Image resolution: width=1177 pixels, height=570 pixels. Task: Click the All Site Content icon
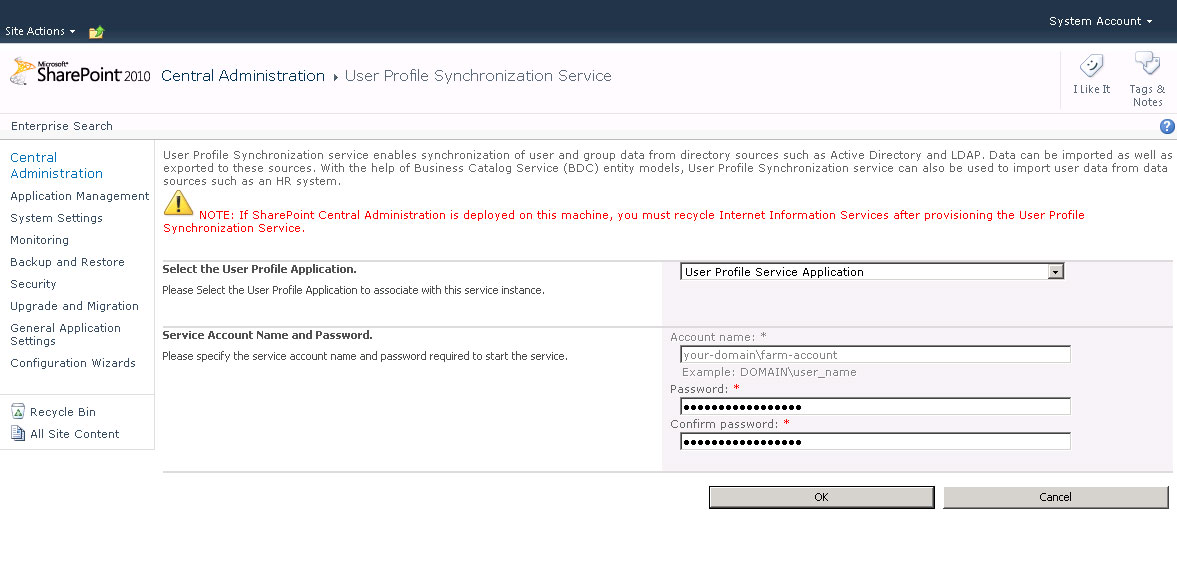[18, 433]
